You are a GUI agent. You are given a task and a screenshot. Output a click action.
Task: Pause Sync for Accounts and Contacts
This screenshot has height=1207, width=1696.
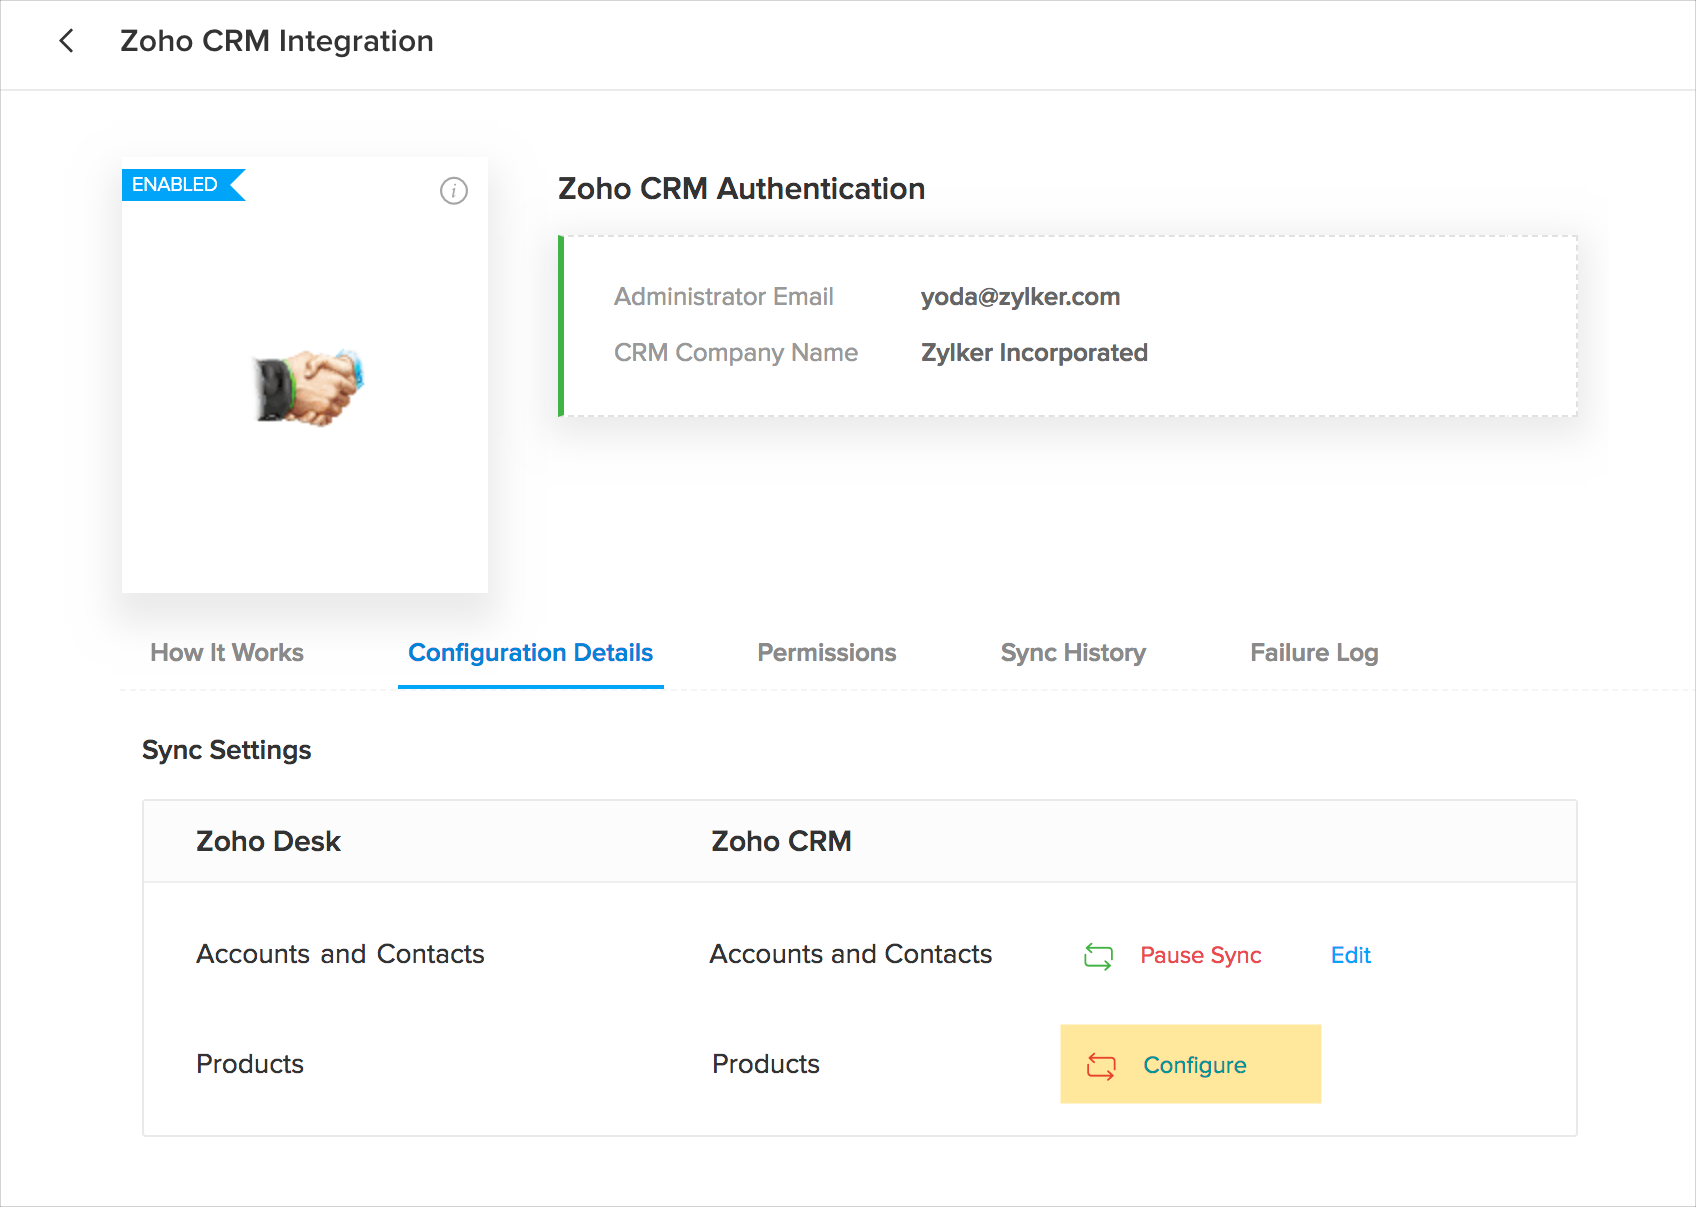(1201, 956)
